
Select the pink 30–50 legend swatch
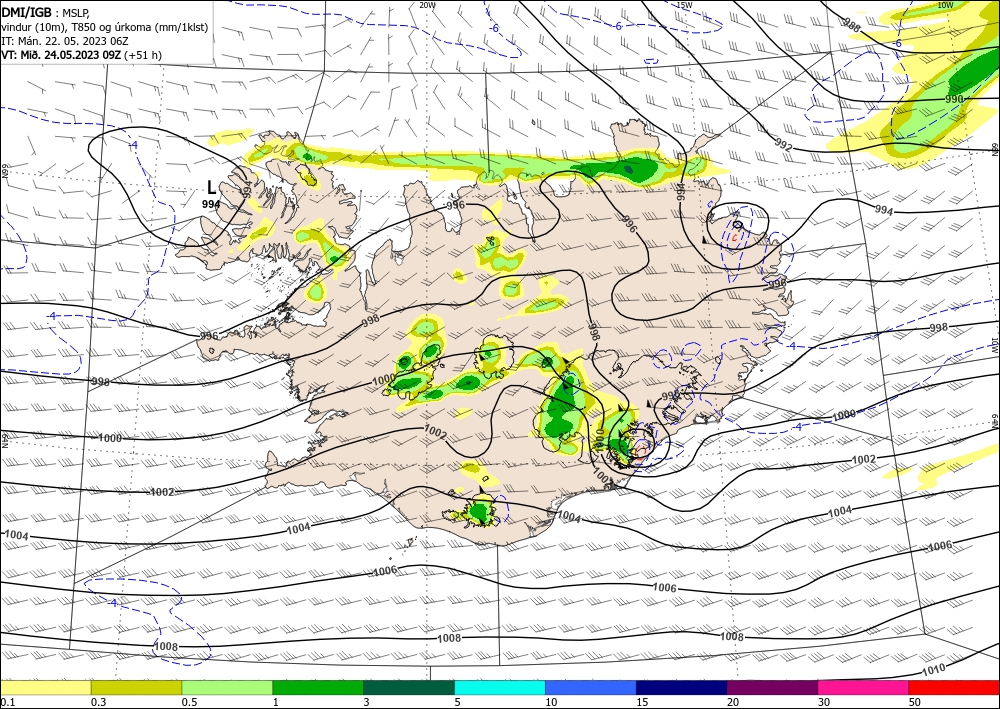864,687
